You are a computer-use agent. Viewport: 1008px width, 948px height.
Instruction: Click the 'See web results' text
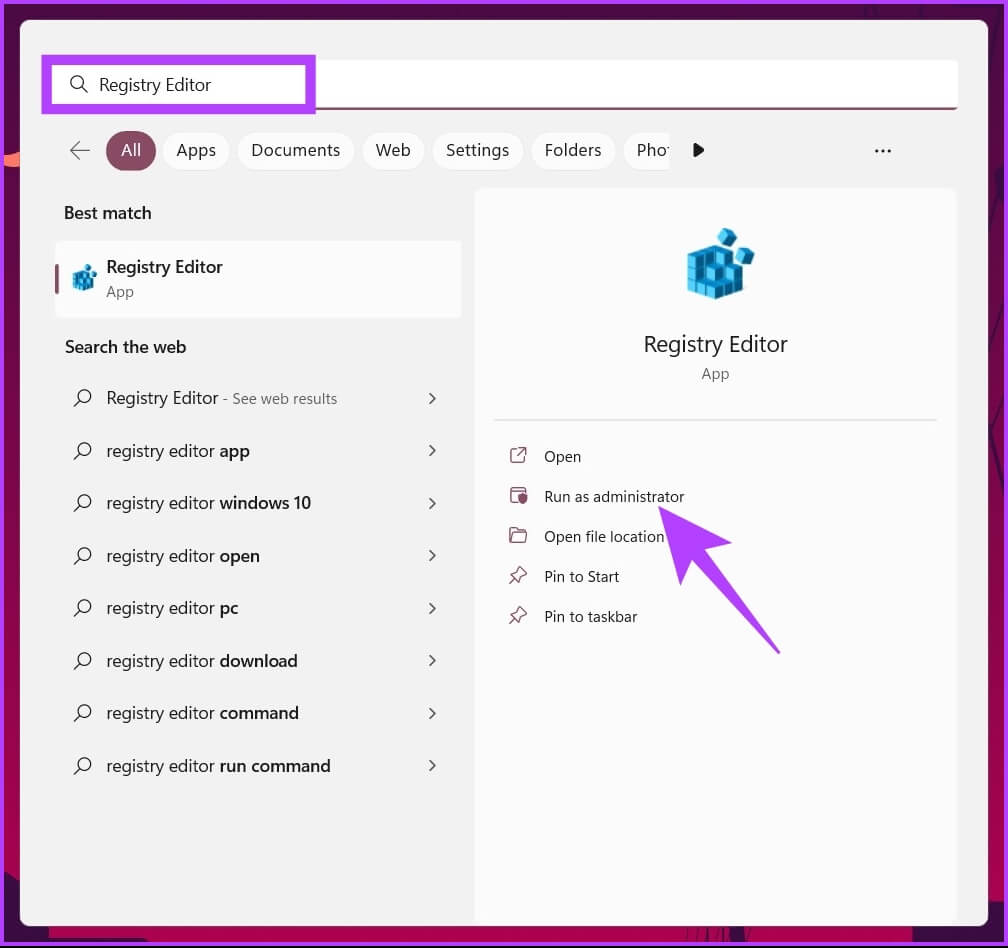[x=284, y=399]
